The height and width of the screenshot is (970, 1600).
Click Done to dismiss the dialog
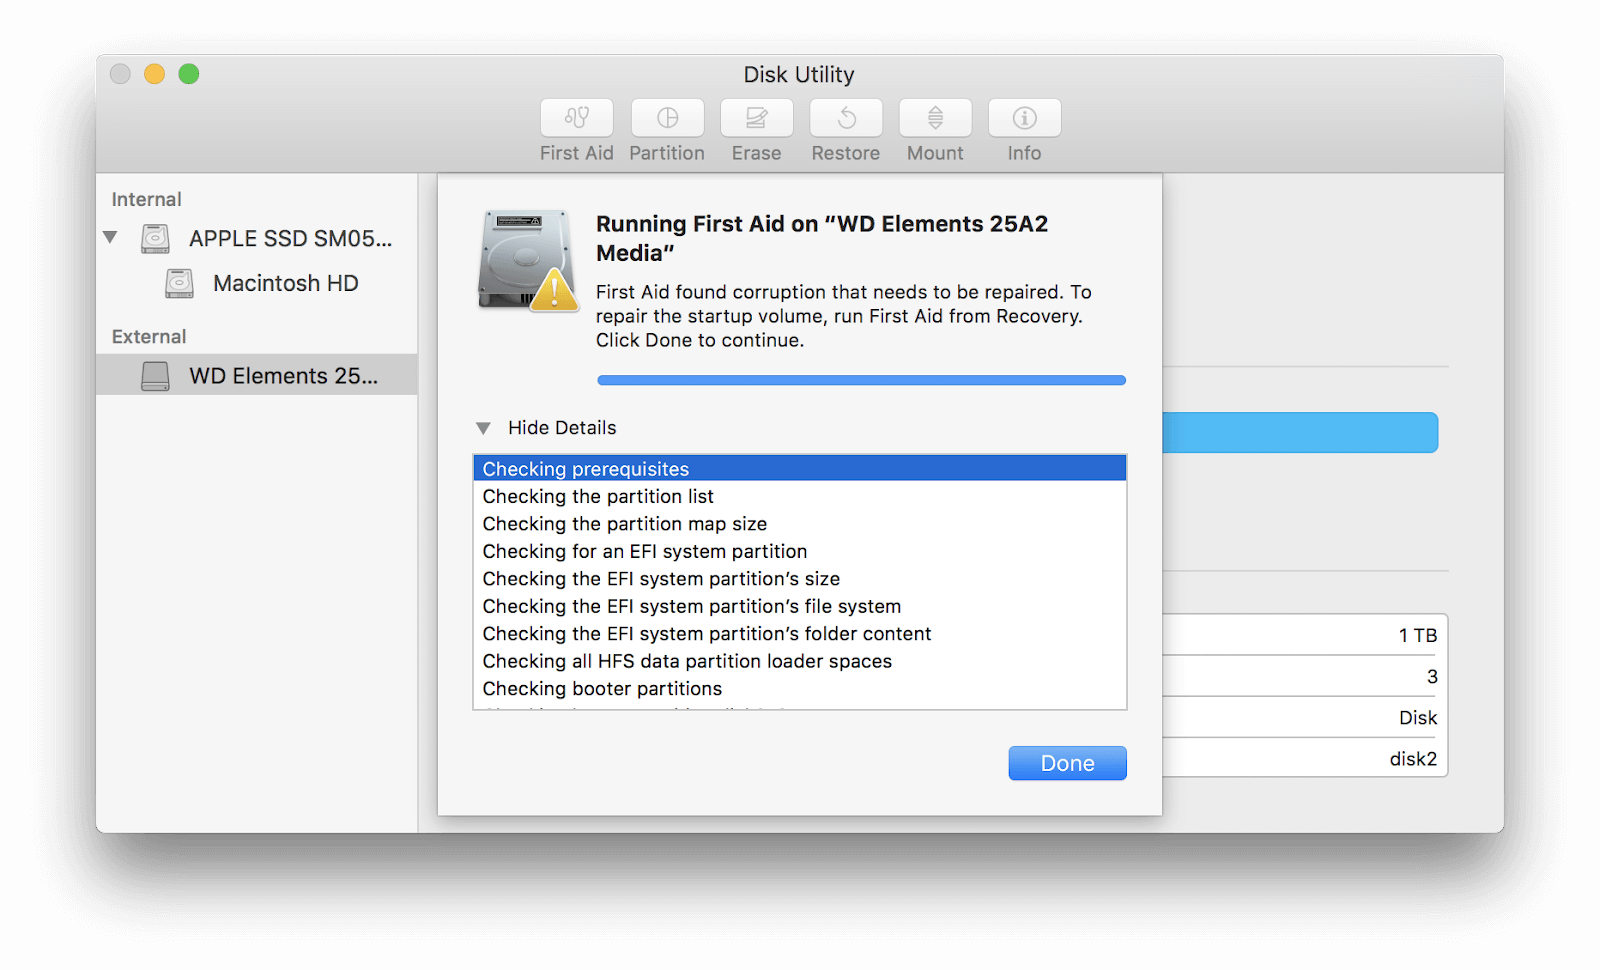(1066, 762)
